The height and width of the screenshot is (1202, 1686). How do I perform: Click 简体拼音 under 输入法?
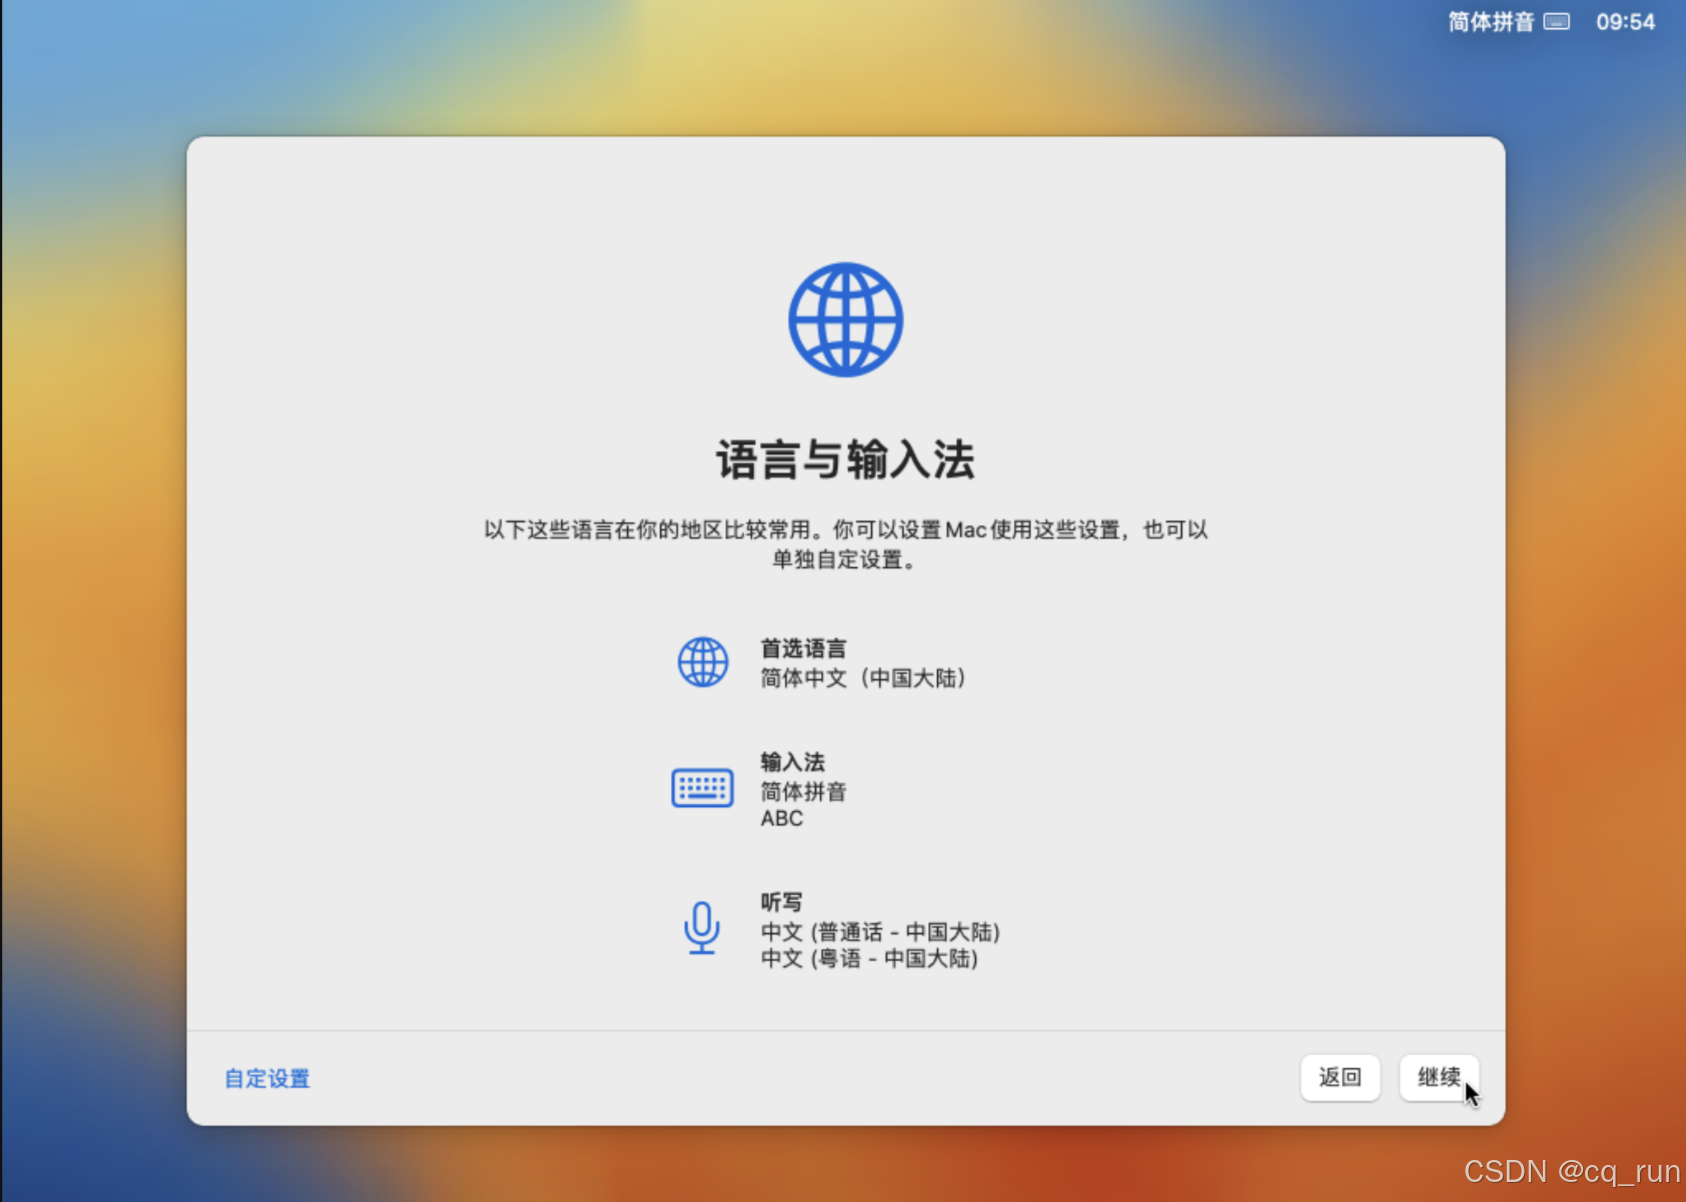tap(803, 792)
